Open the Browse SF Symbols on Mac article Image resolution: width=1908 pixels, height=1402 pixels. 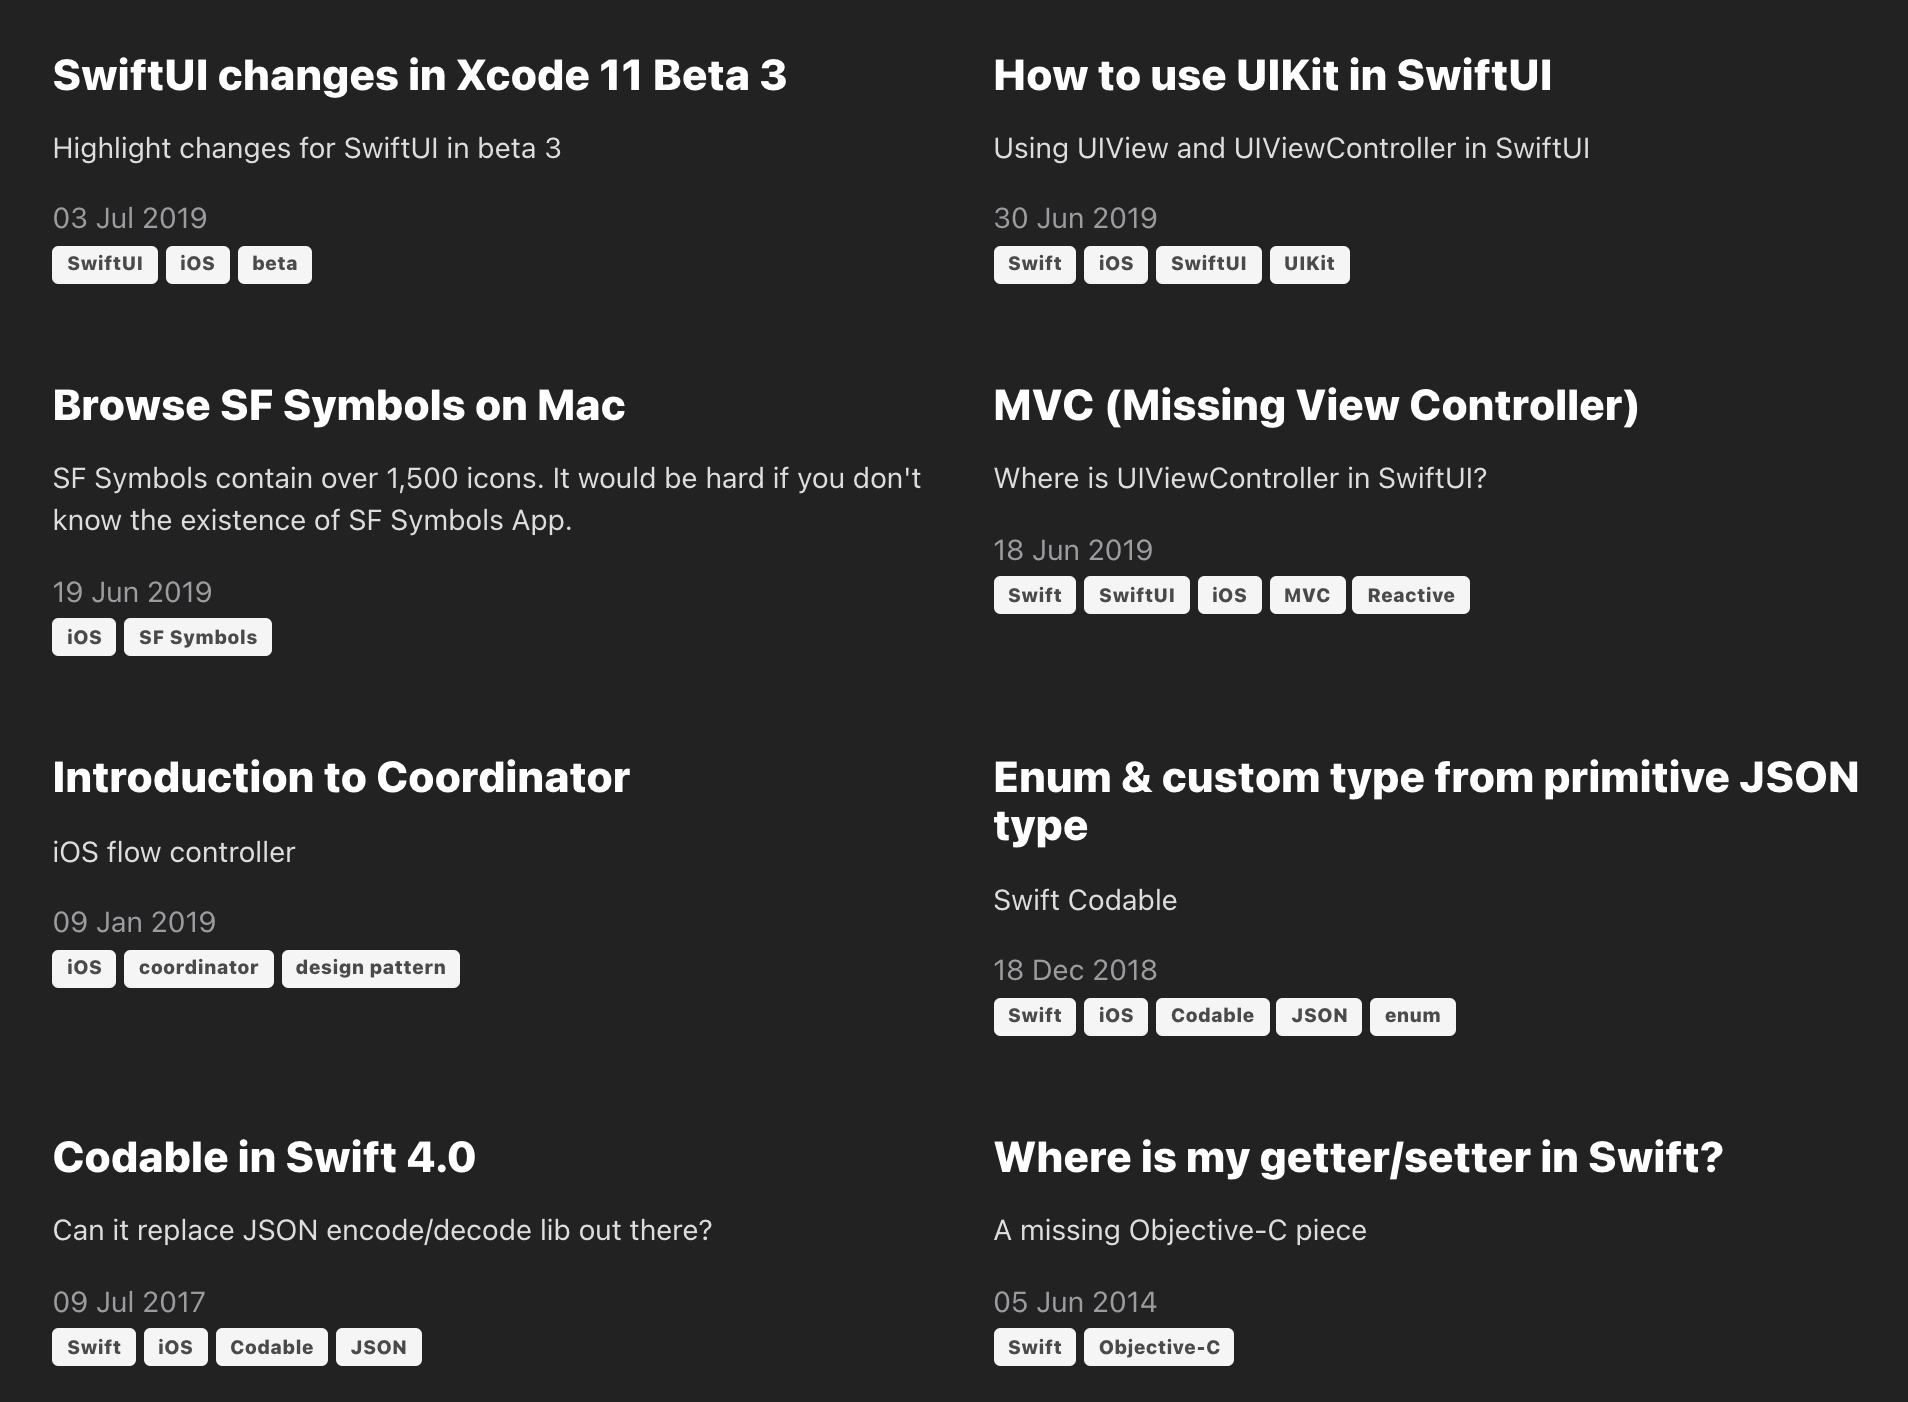click(338, 406)
